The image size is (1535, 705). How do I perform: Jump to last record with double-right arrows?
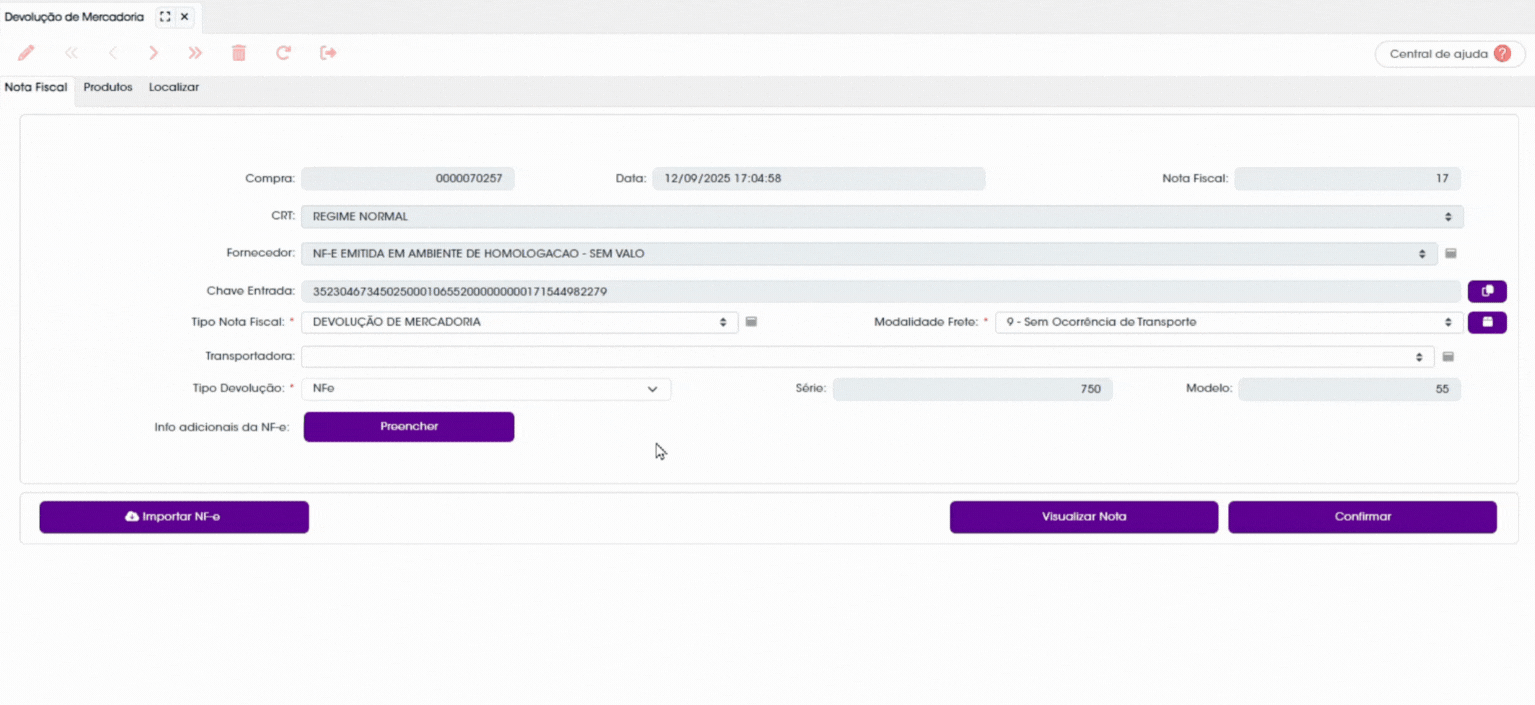(x=195, y=53)
